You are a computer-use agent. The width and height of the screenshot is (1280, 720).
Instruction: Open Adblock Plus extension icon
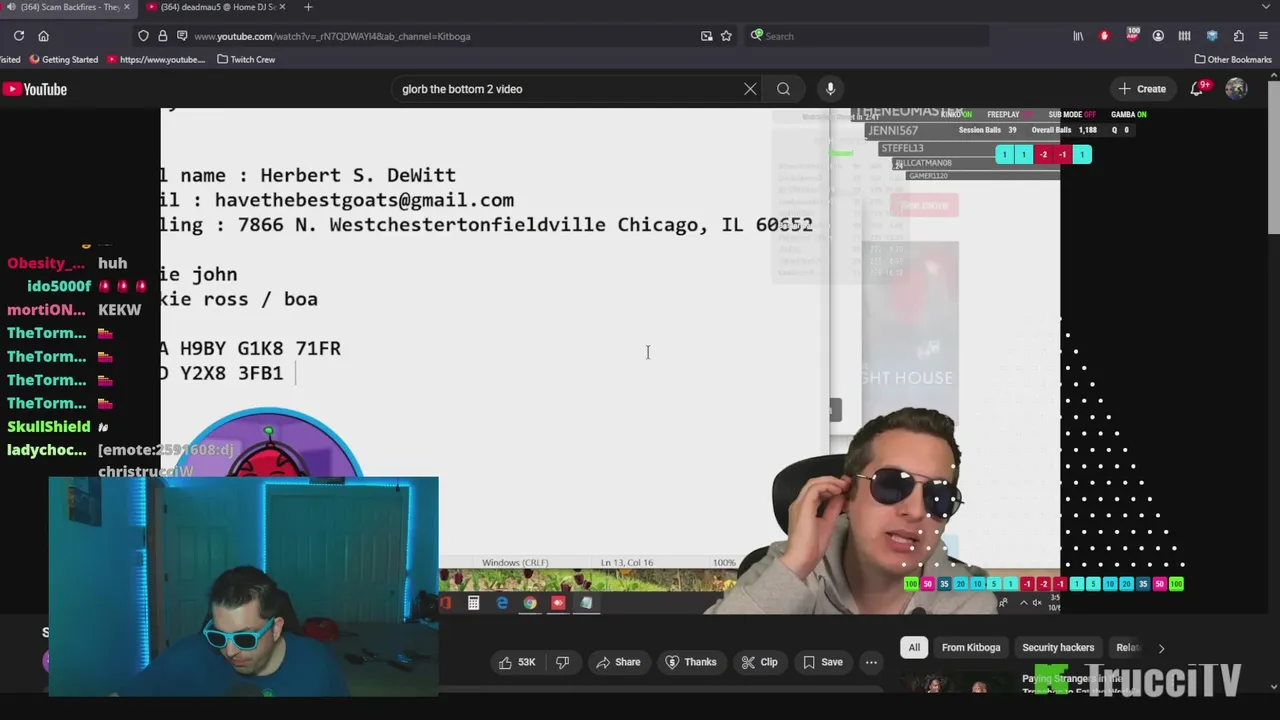point(1132,36)
